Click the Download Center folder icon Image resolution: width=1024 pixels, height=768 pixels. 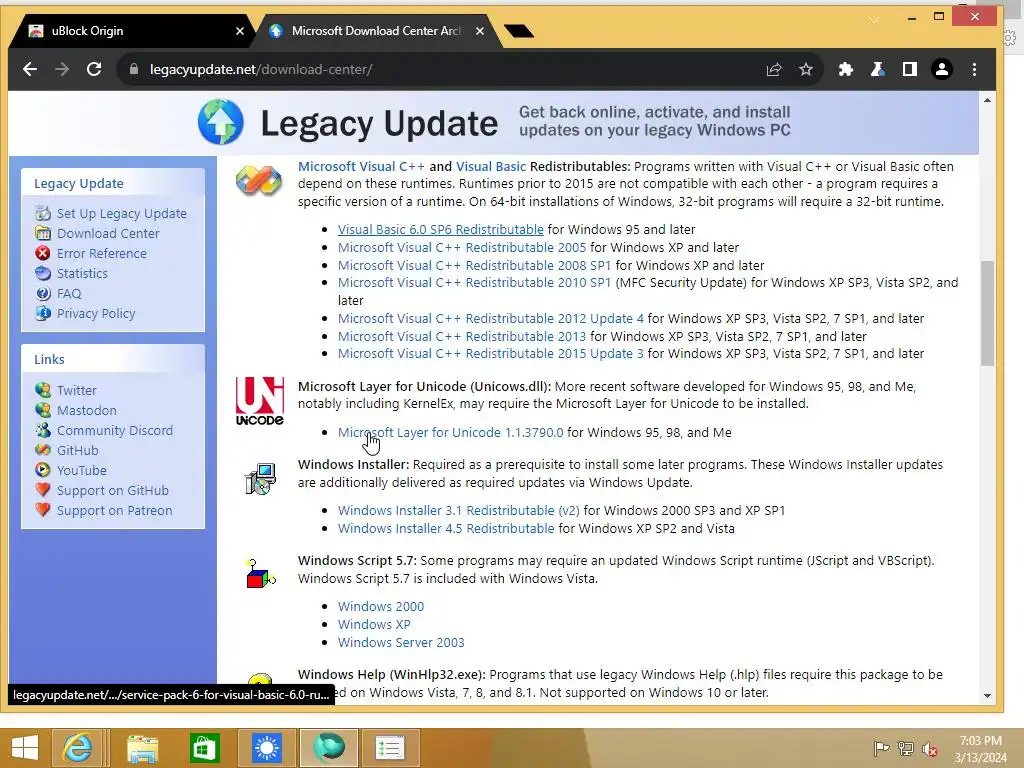coord(43,233)
